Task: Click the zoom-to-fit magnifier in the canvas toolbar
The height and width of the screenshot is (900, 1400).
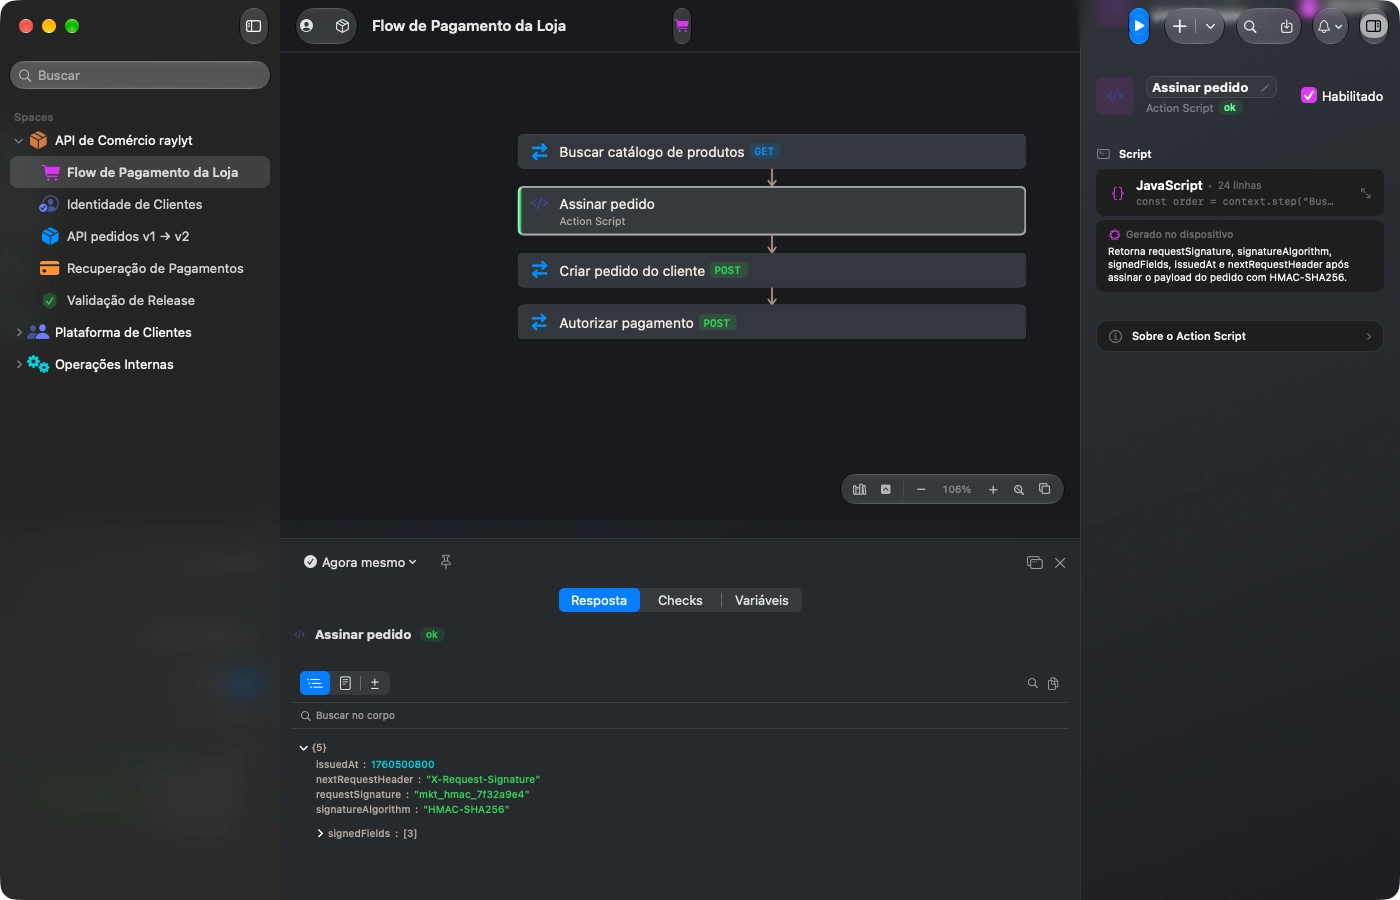Action: tap(1019, 490)
